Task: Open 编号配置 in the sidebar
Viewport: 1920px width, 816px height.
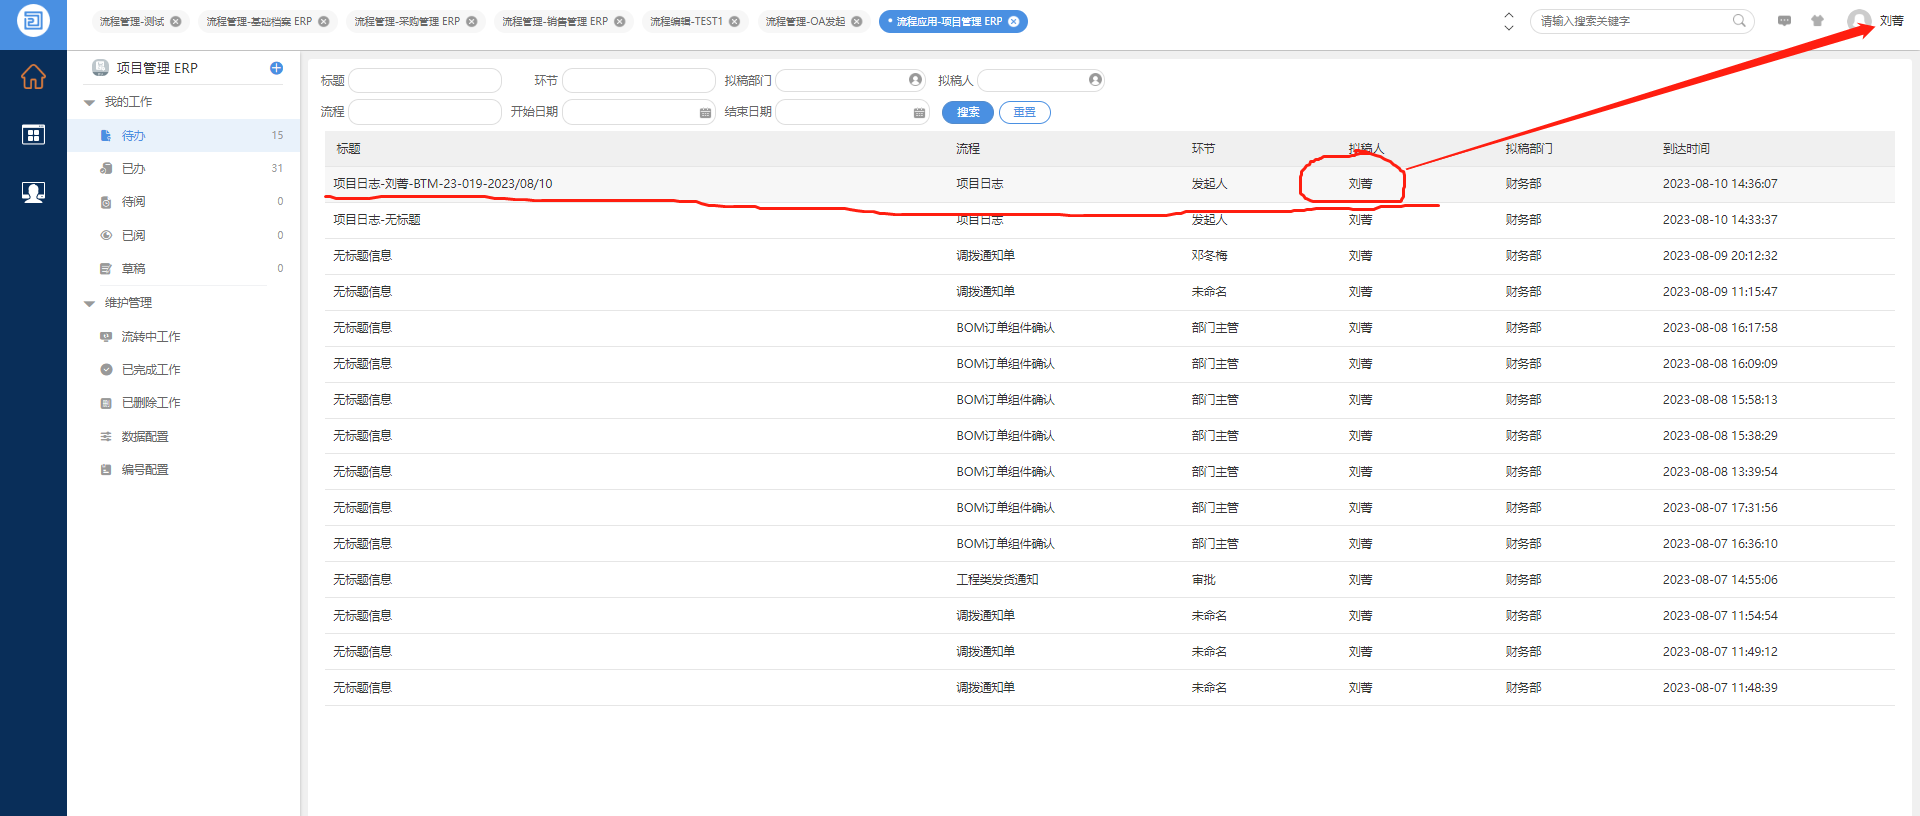Action: [184, 470]
